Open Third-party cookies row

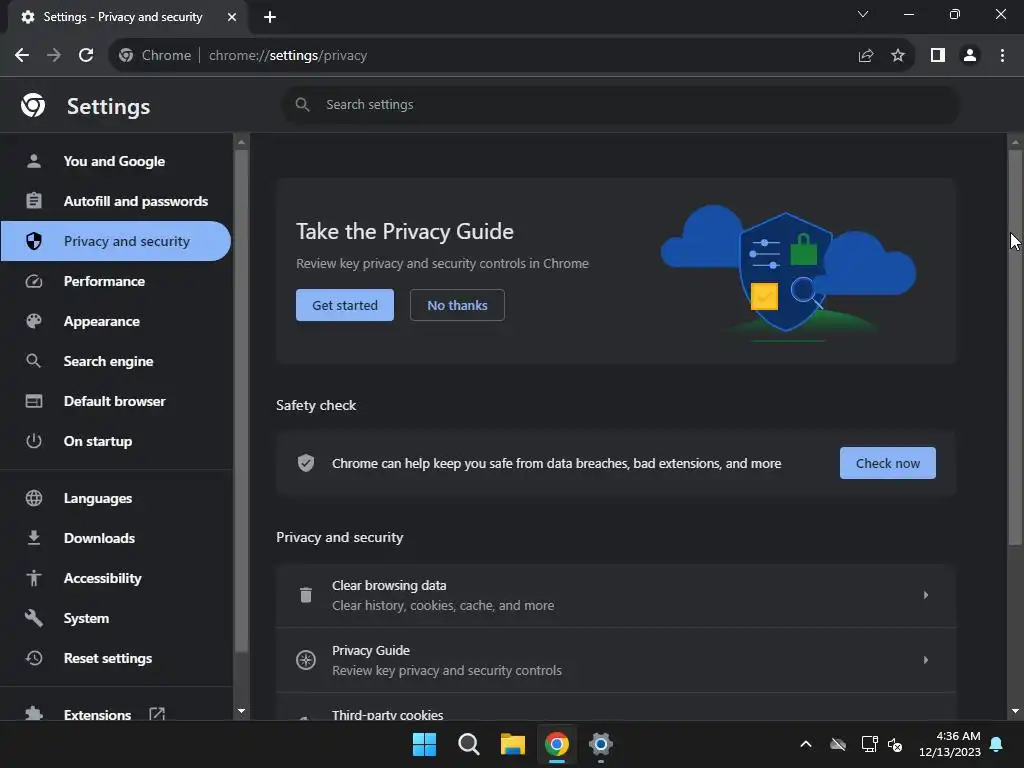pos(616,707)
